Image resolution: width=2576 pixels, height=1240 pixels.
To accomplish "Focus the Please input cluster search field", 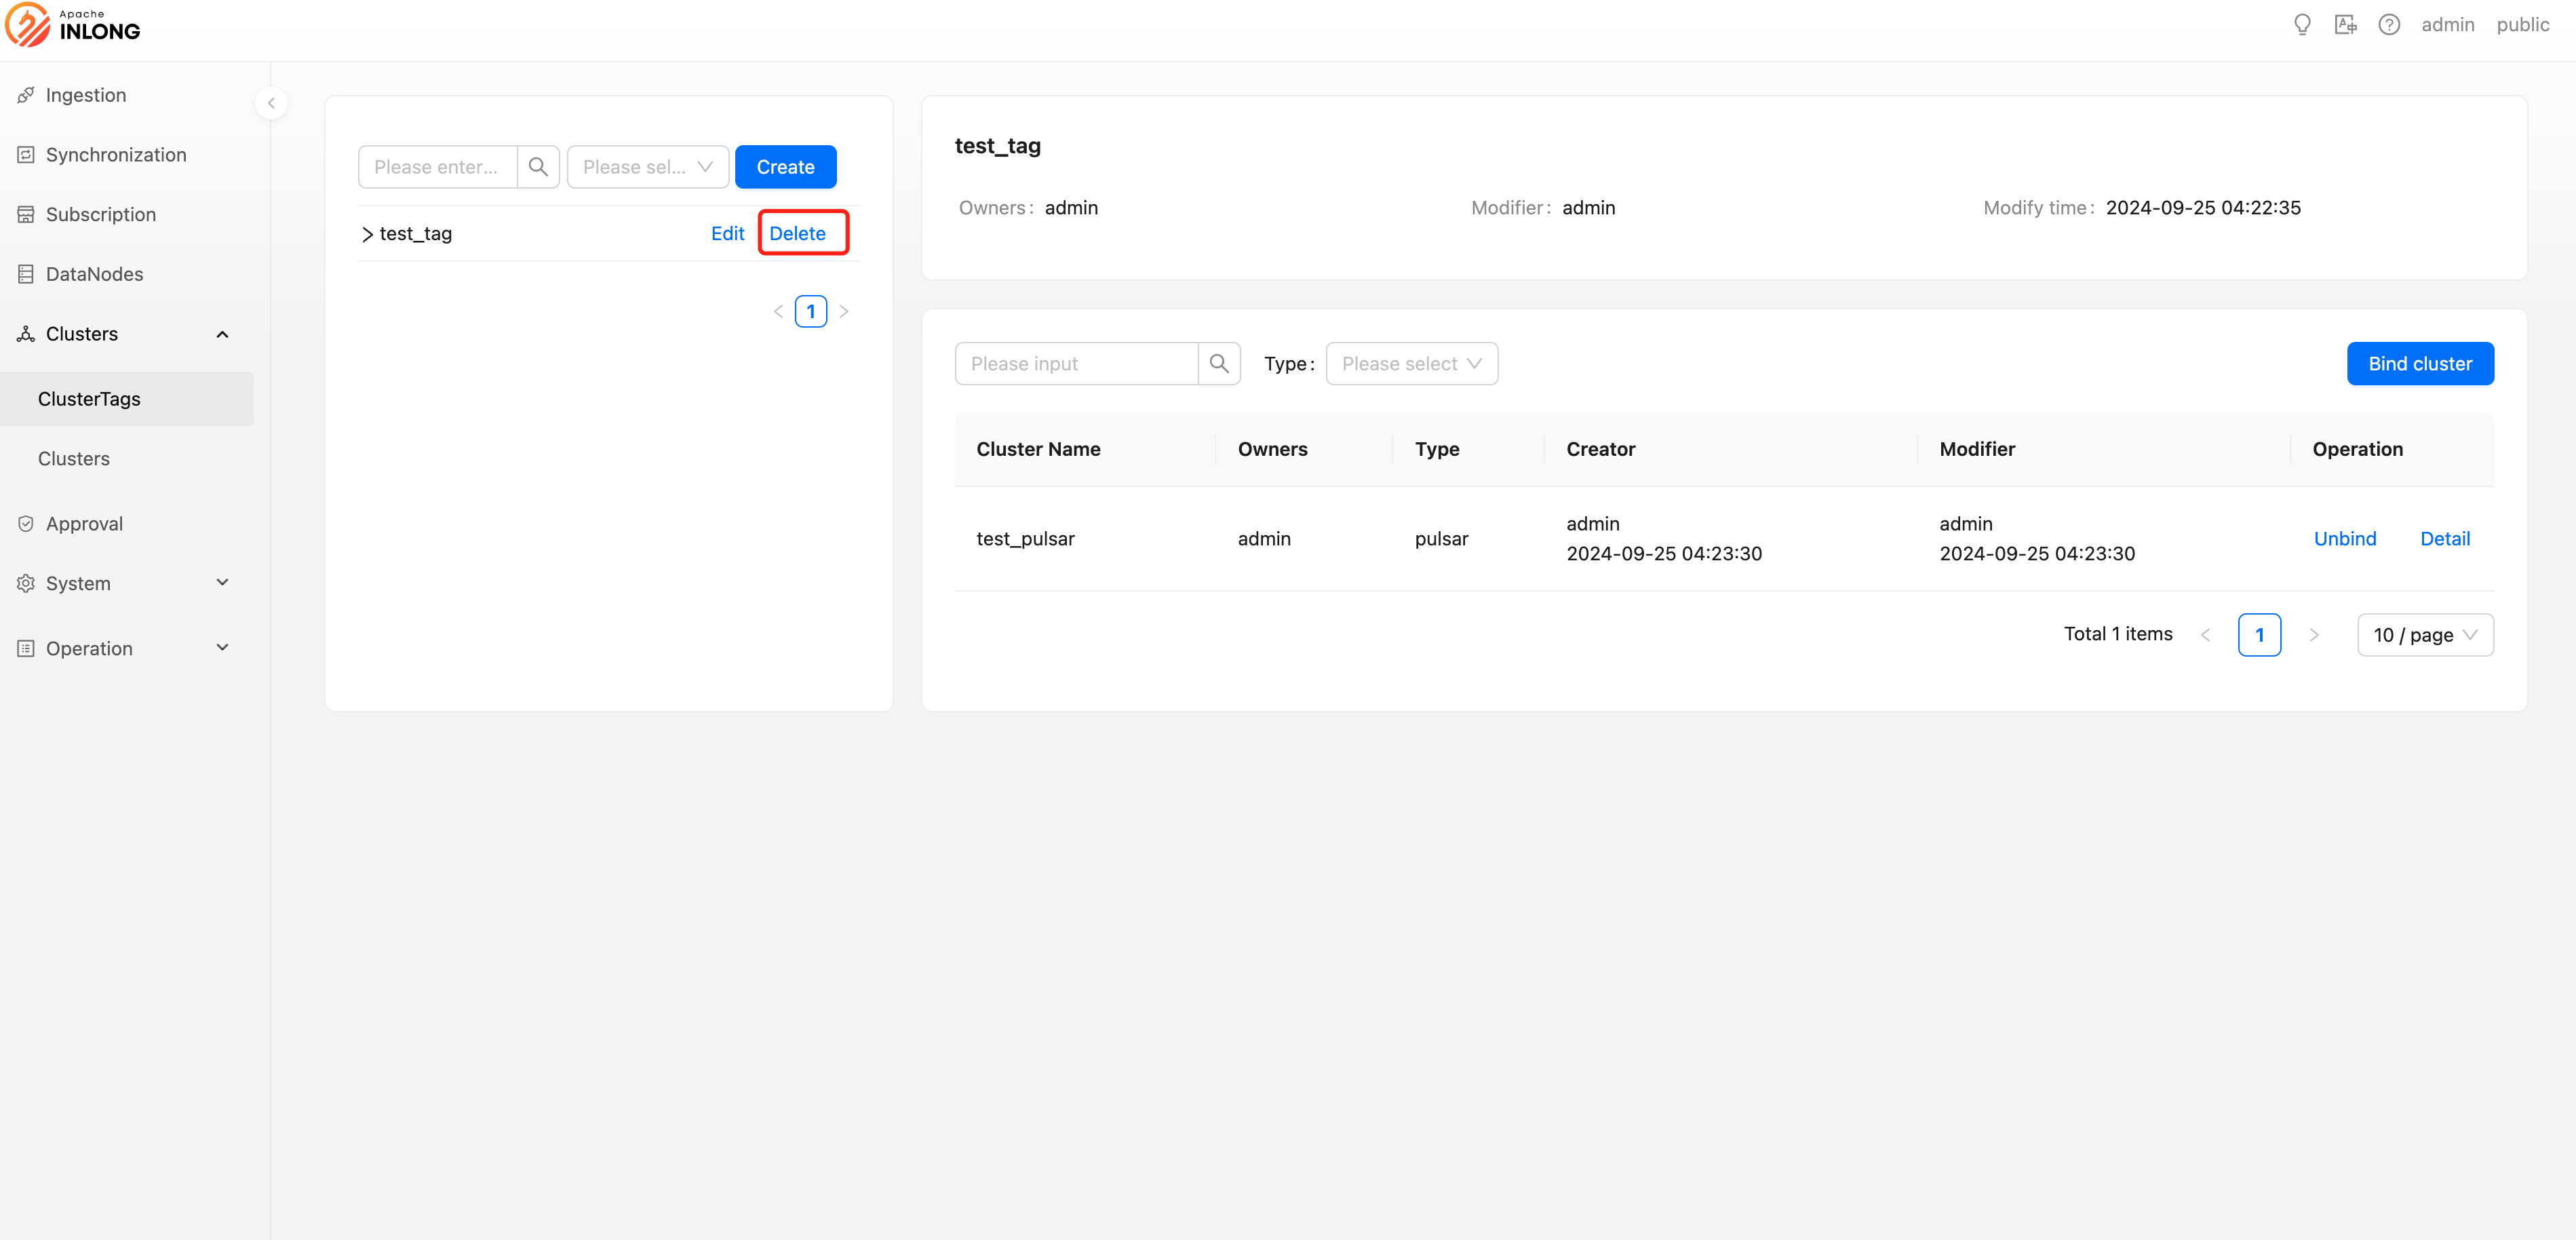I will tap(1076, 364).
